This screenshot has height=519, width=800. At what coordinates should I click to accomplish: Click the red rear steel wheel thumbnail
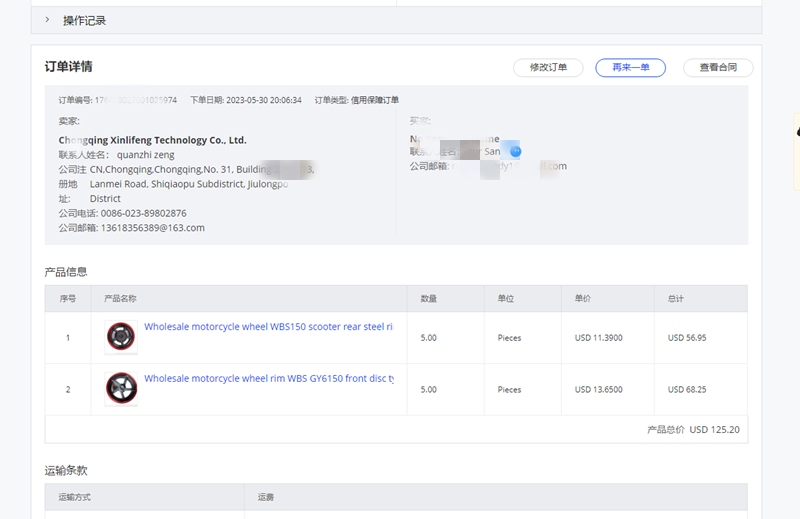pos(121,338)
